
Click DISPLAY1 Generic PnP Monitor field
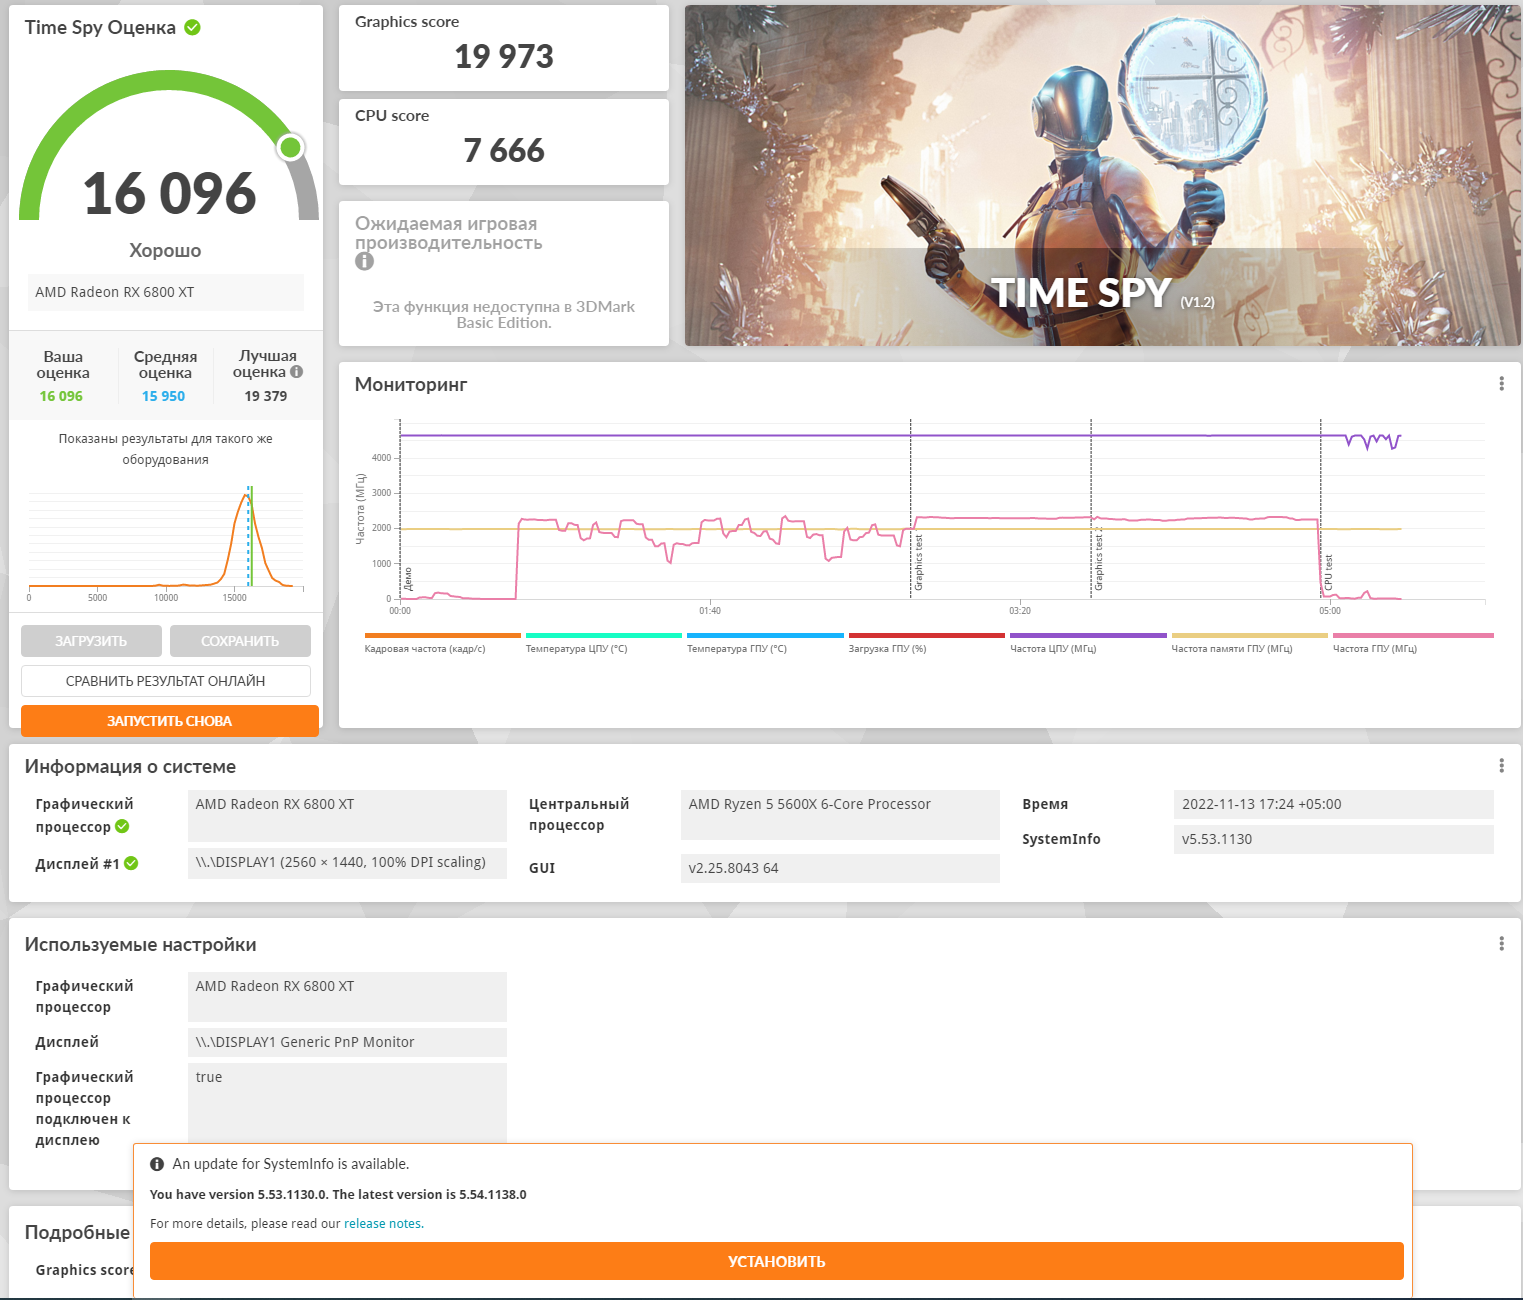[347, 1042]
